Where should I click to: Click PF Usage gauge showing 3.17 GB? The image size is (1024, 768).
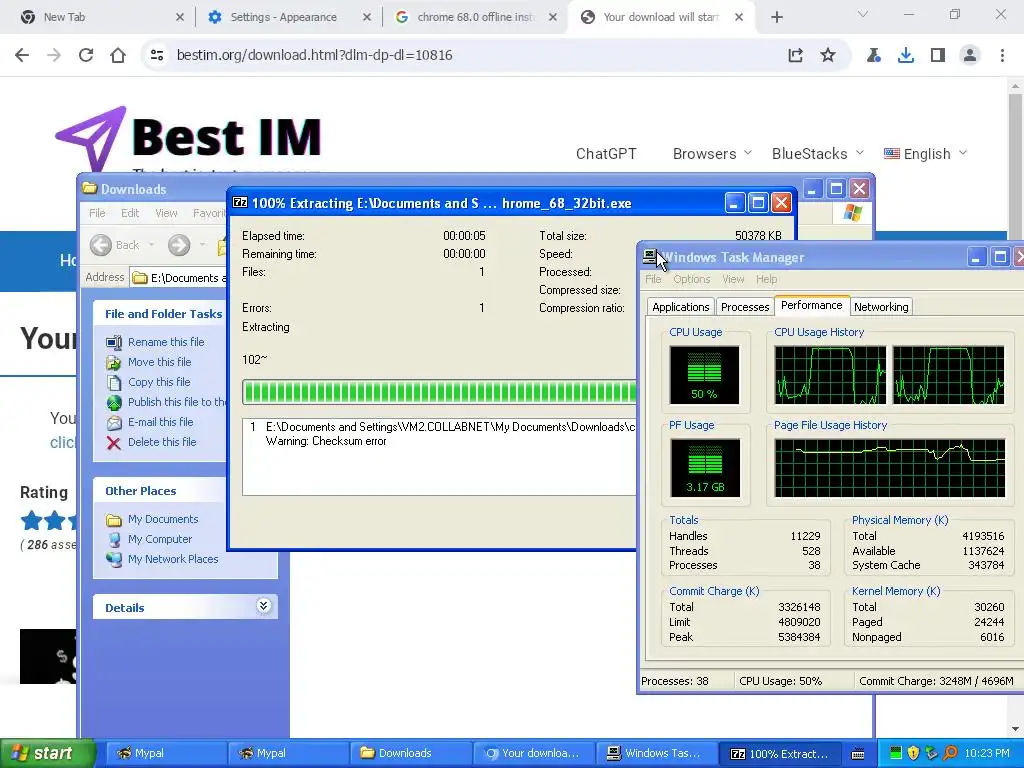point(704,468)
